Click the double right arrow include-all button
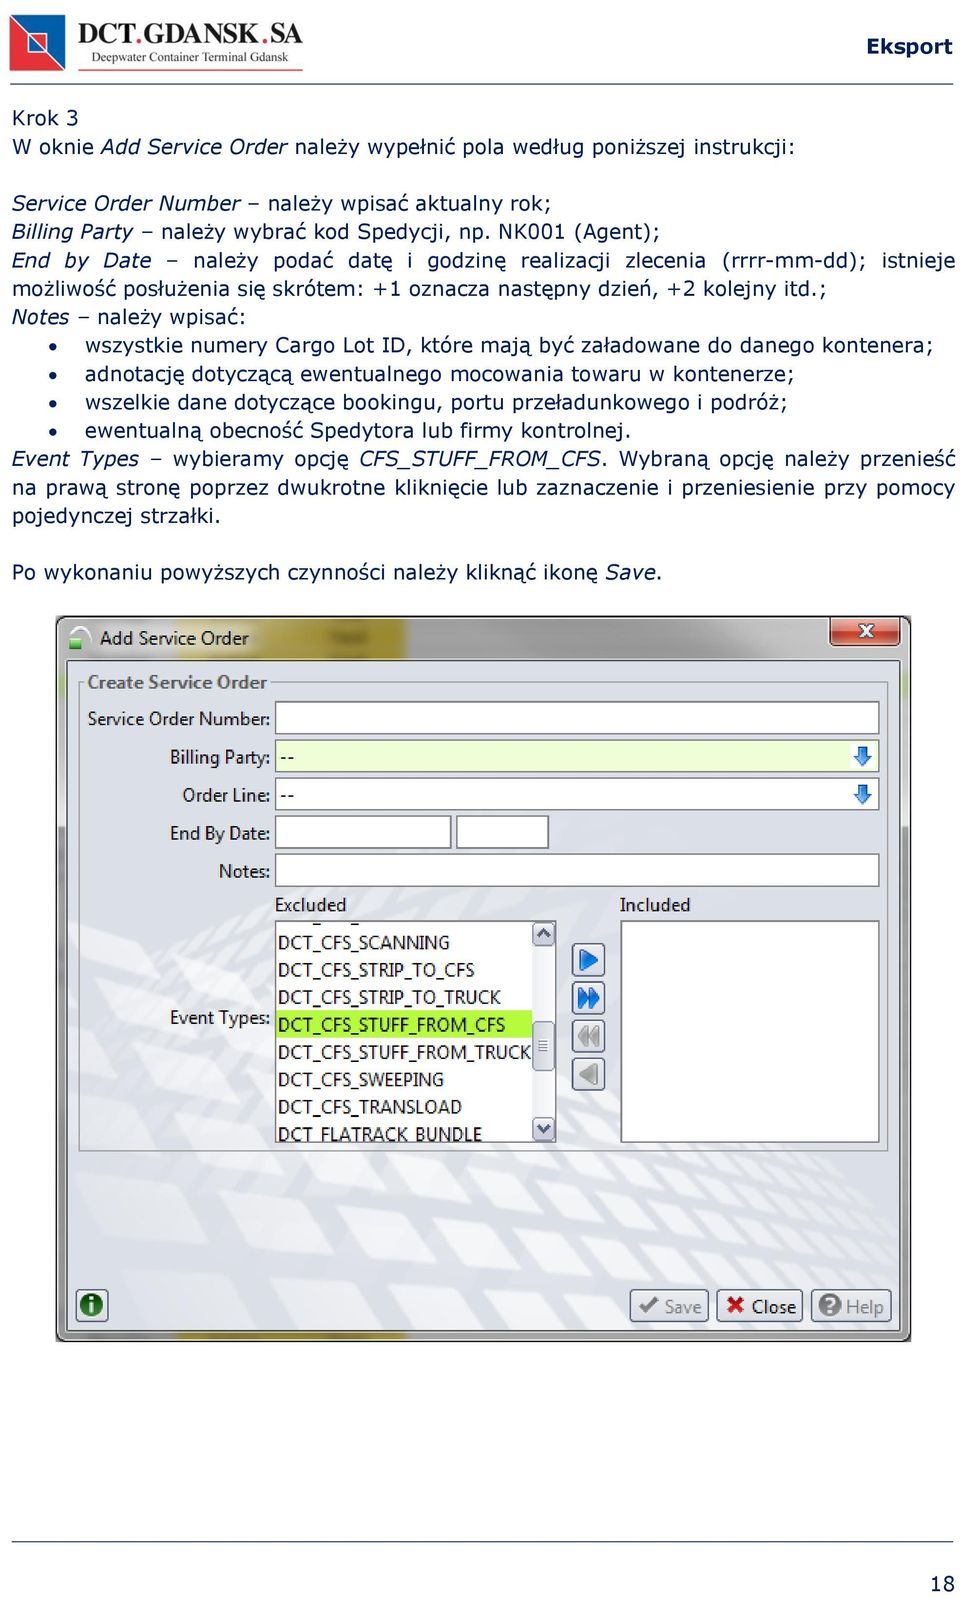960x1599 pixels. tap(588, 998)
